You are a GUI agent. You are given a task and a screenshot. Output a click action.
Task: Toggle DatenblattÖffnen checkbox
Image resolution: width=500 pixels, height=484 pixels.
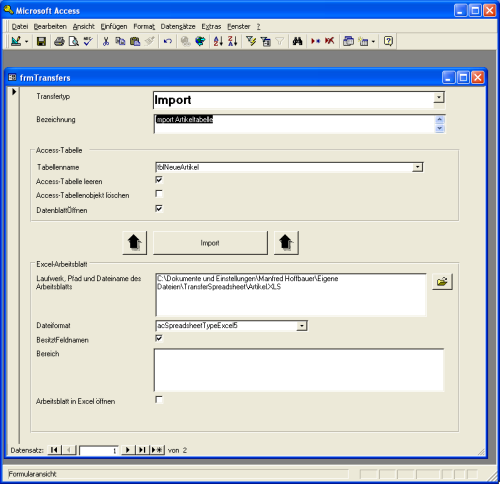click(159, 209)
